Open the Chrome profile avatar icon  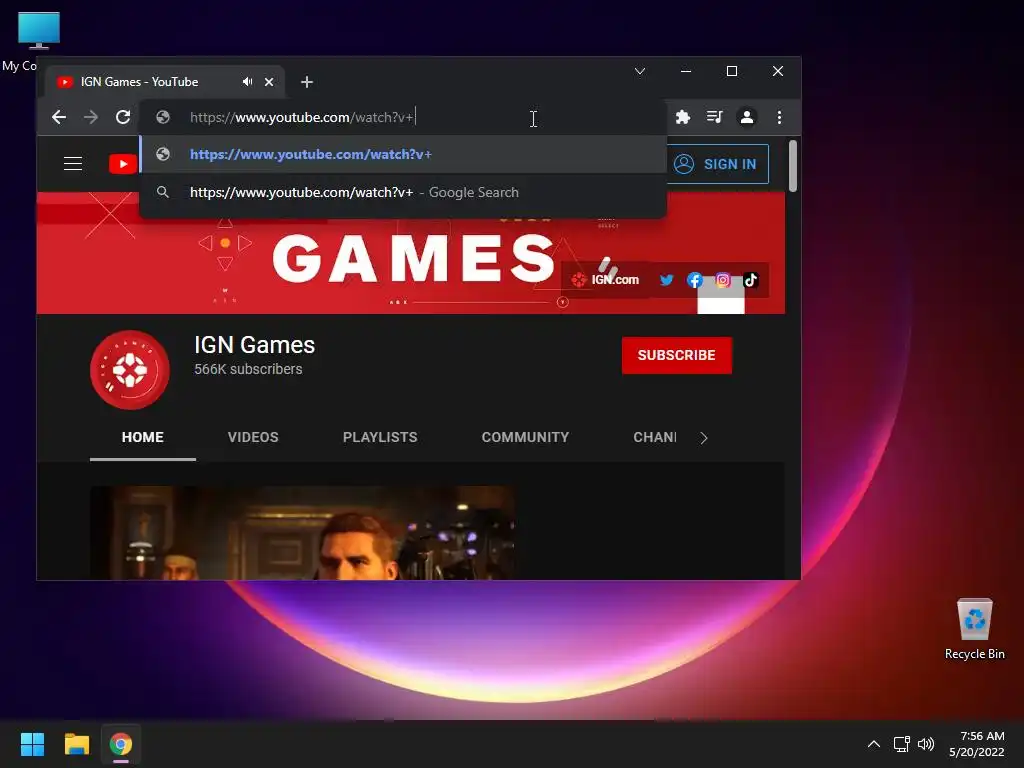coord(746,117)
